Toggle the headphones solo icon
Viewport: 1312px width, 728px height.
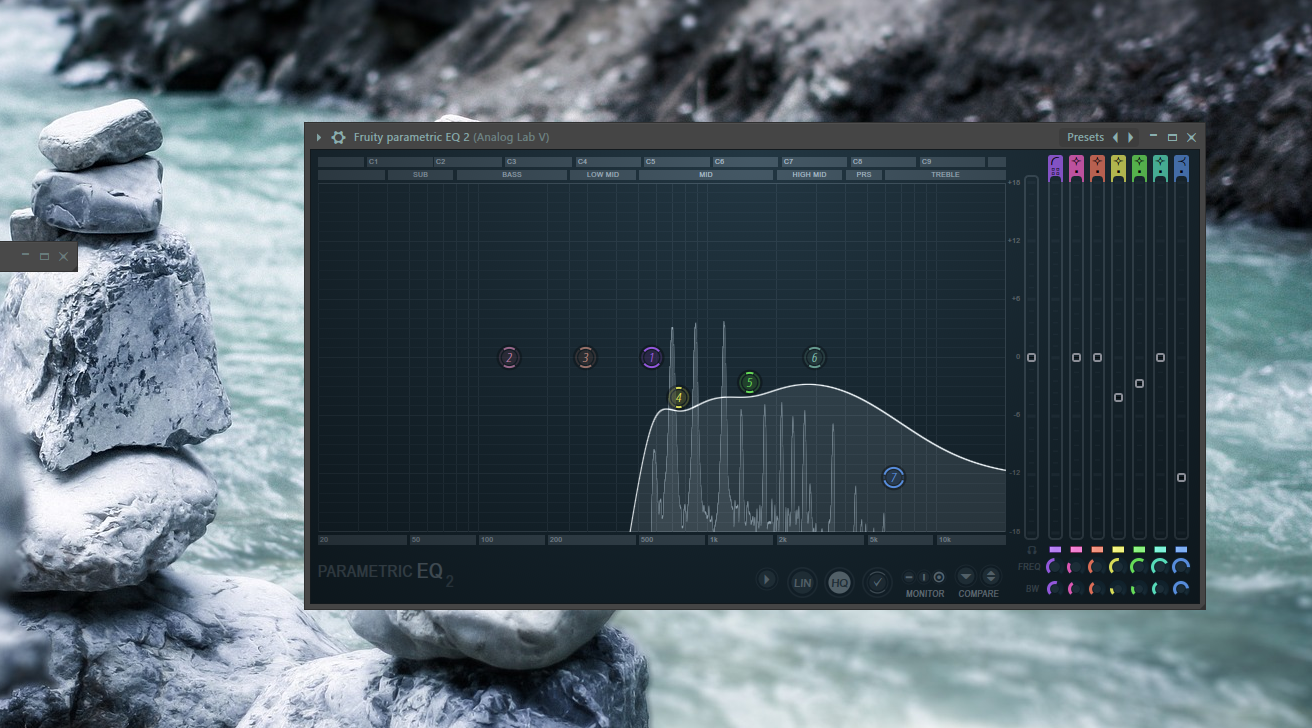(1032, 550)
